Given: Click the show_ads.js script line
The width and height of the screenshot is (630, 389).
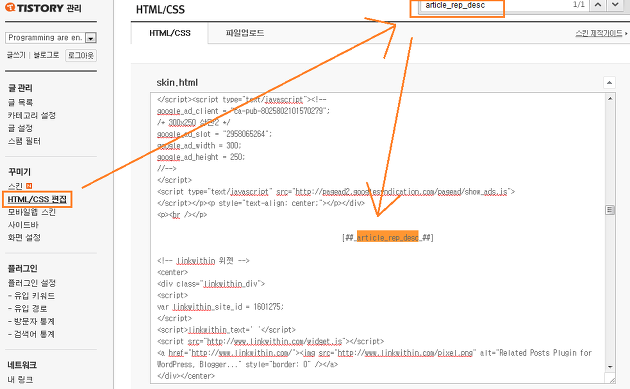Looking at the screenshot, I should point(336,192).
